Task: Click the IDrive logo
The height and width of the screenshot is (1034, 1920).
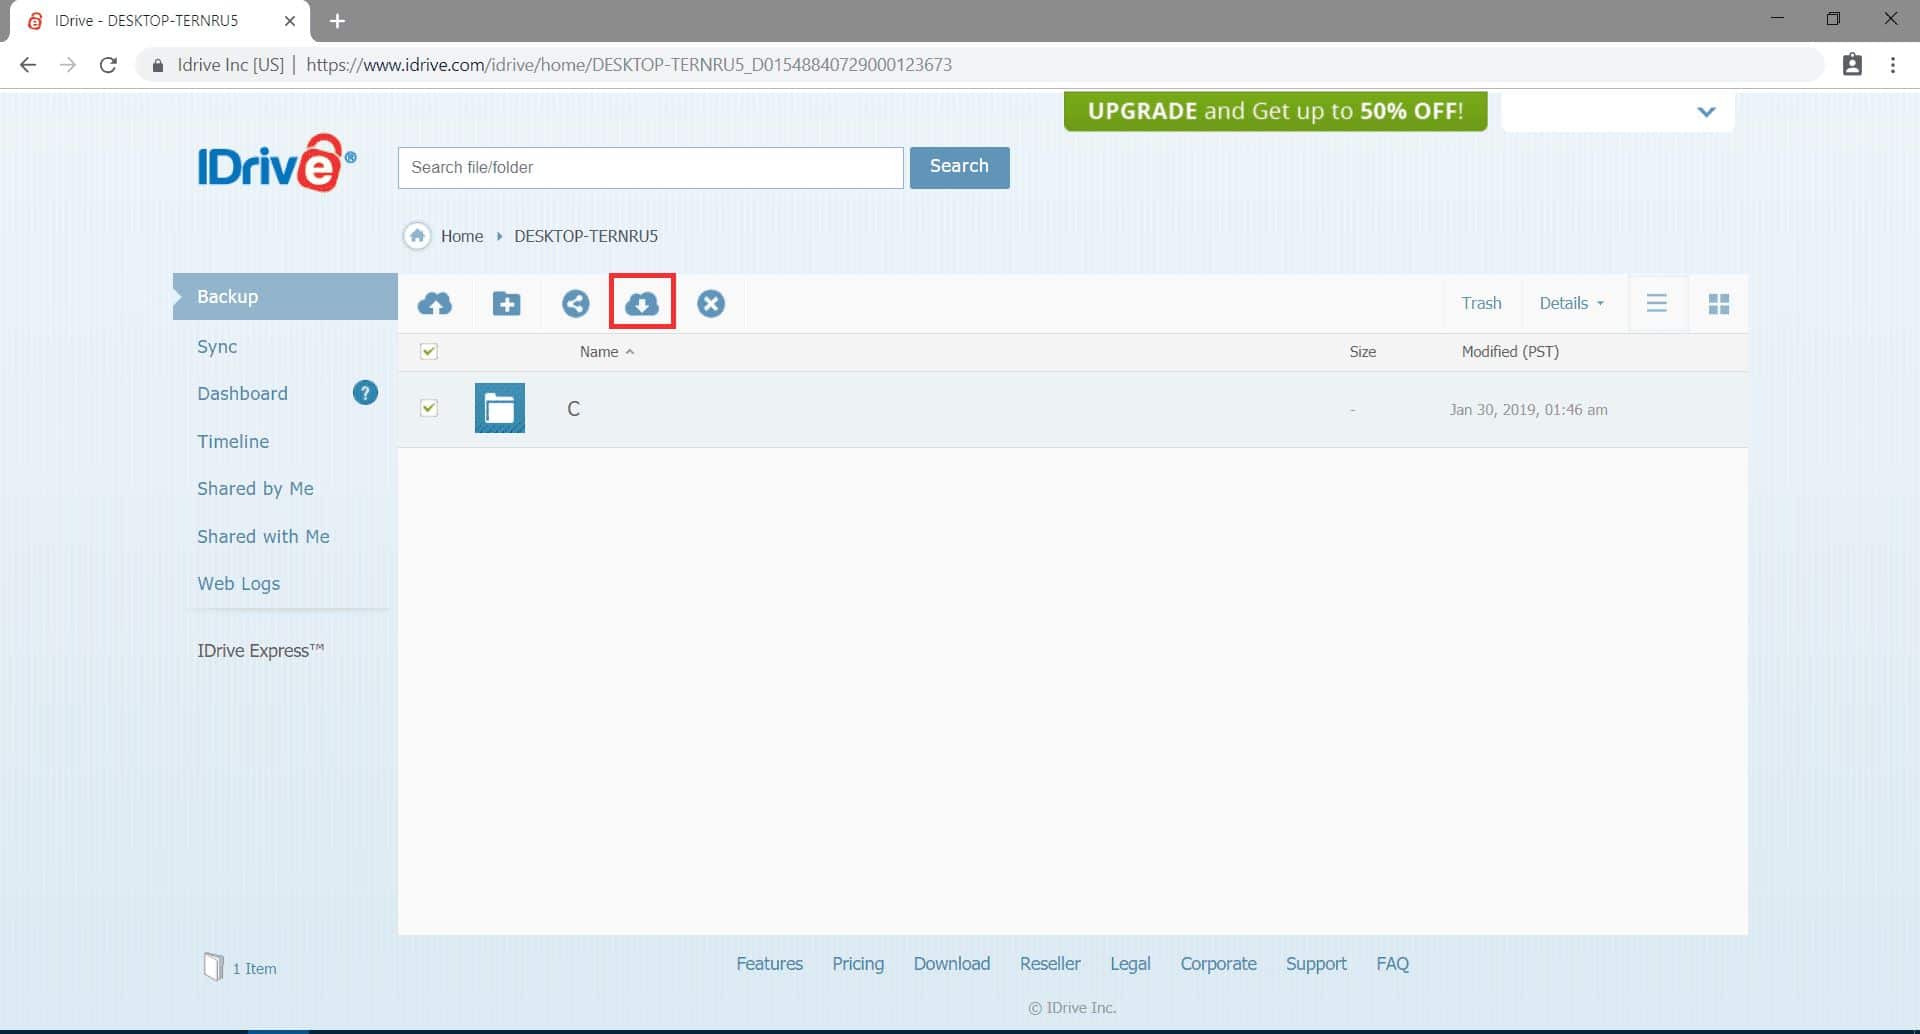Action: [276, 163]
